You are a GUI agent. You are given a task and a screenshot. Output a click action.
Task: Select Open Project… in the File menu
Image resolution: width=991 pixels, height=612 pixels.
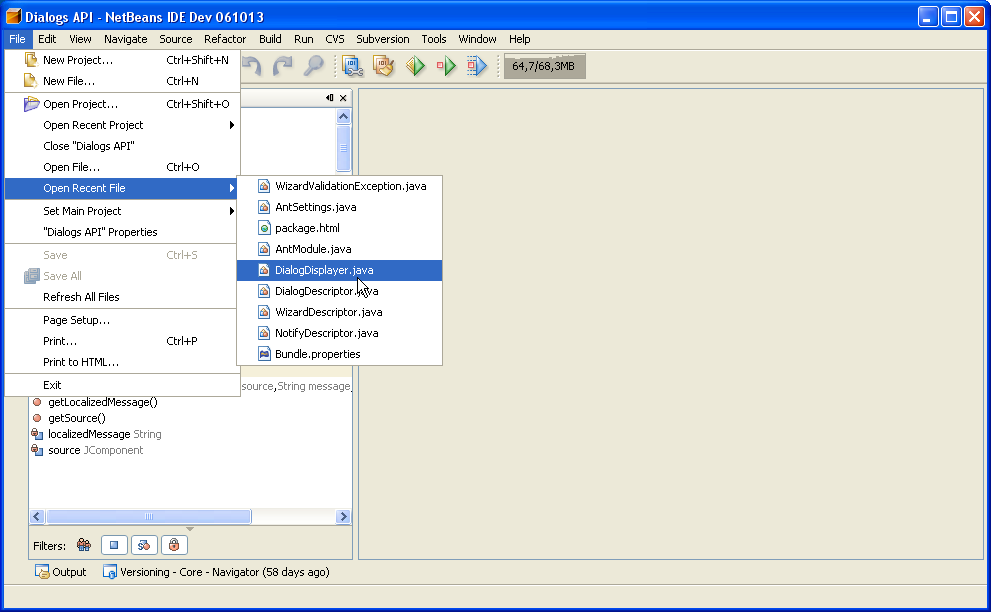[122, 104]
